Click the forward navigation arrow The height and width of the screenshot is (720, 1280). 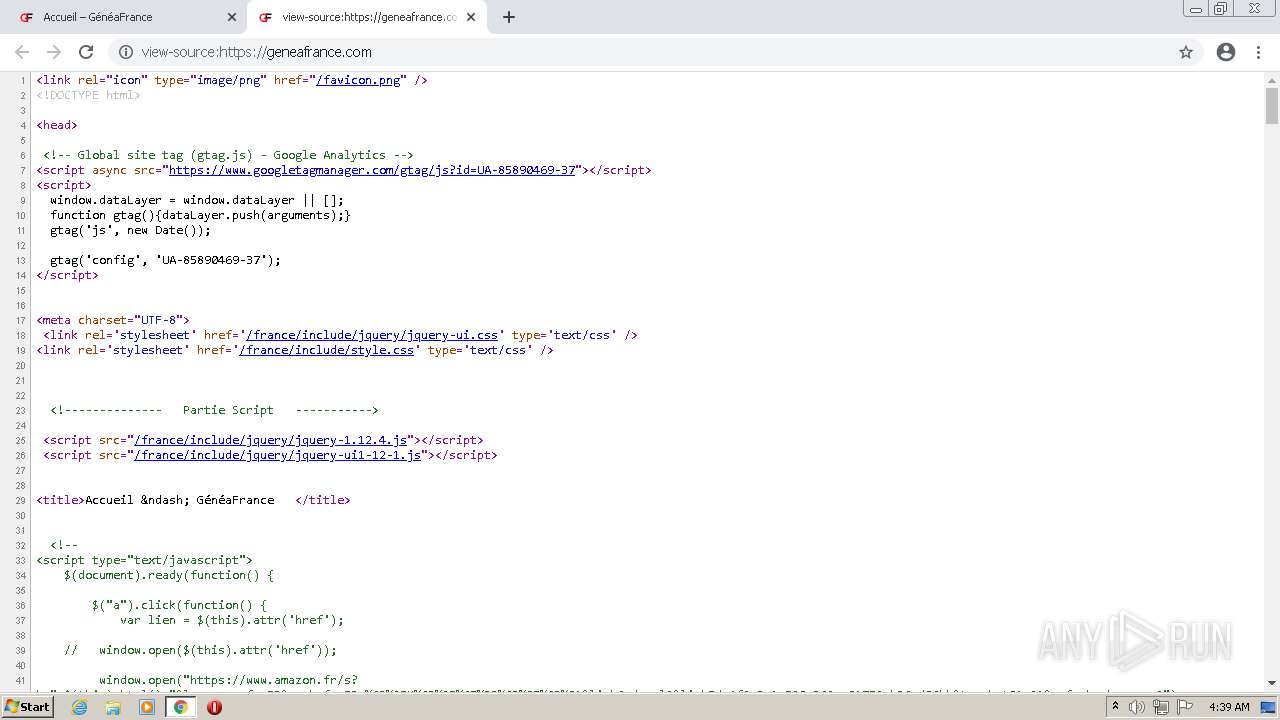pos(54,52)
